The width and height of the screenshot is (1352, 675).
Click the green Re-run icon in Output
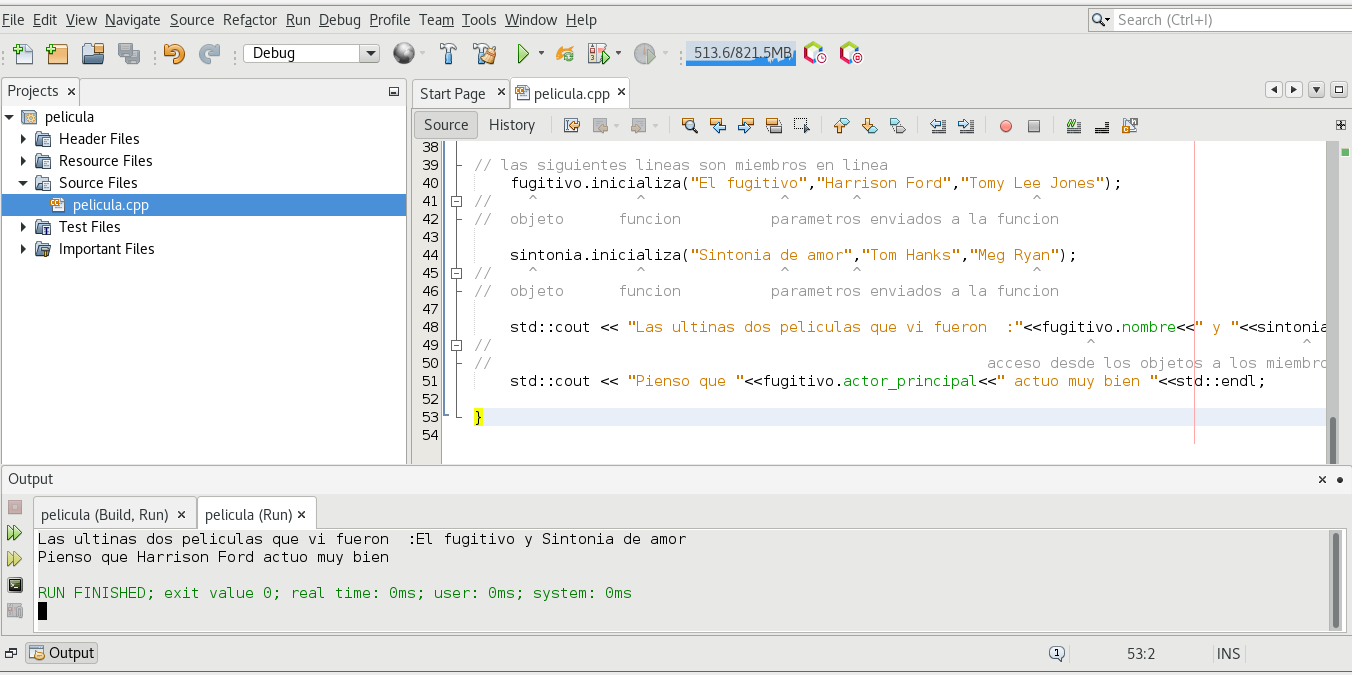15,533
